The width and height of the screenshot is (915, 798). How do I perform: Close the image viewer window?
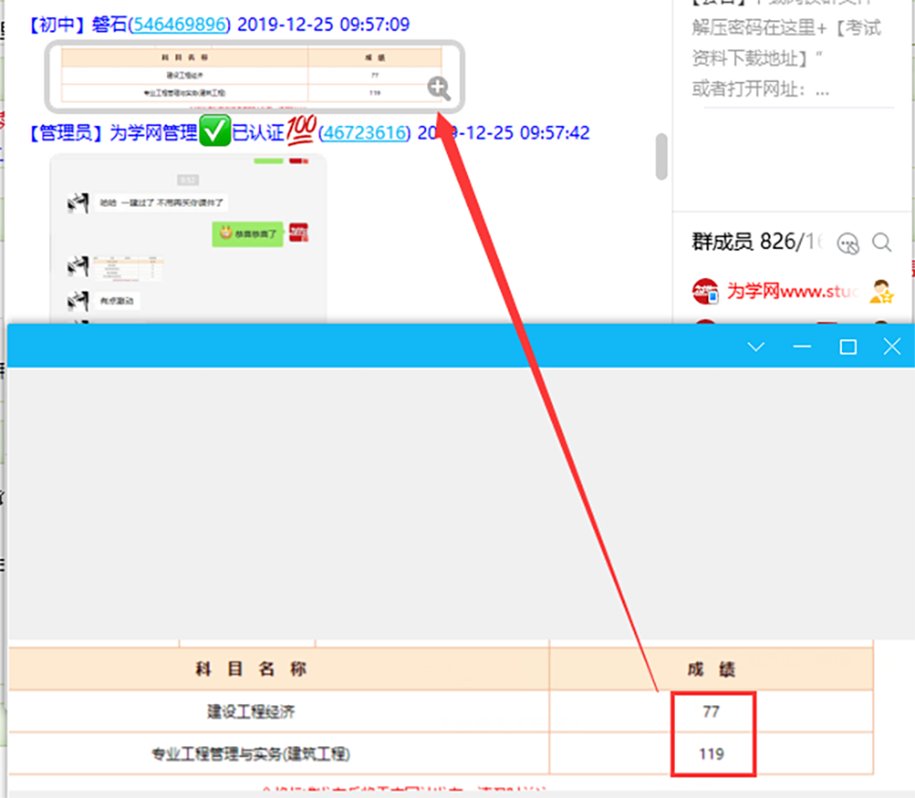pos(892,347)
